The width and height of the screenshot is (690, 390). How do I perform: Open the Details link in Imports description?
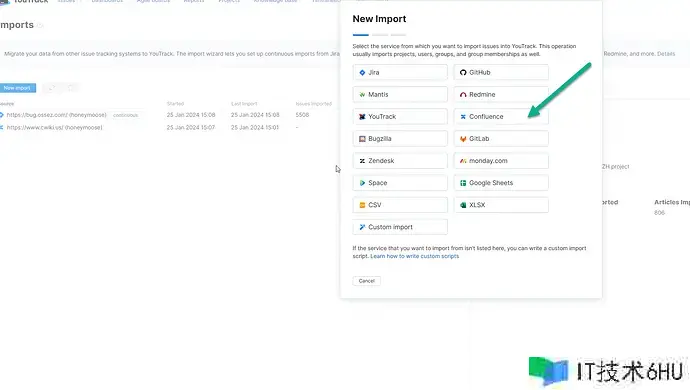pos(666,54)
